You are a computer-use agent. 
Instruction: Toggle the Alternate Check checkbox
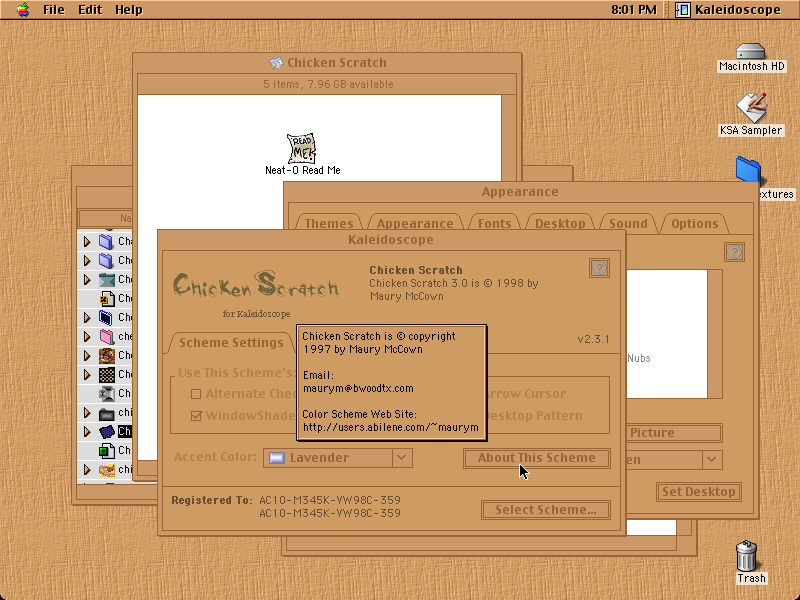pyautogui.click(x=196, y=394)
